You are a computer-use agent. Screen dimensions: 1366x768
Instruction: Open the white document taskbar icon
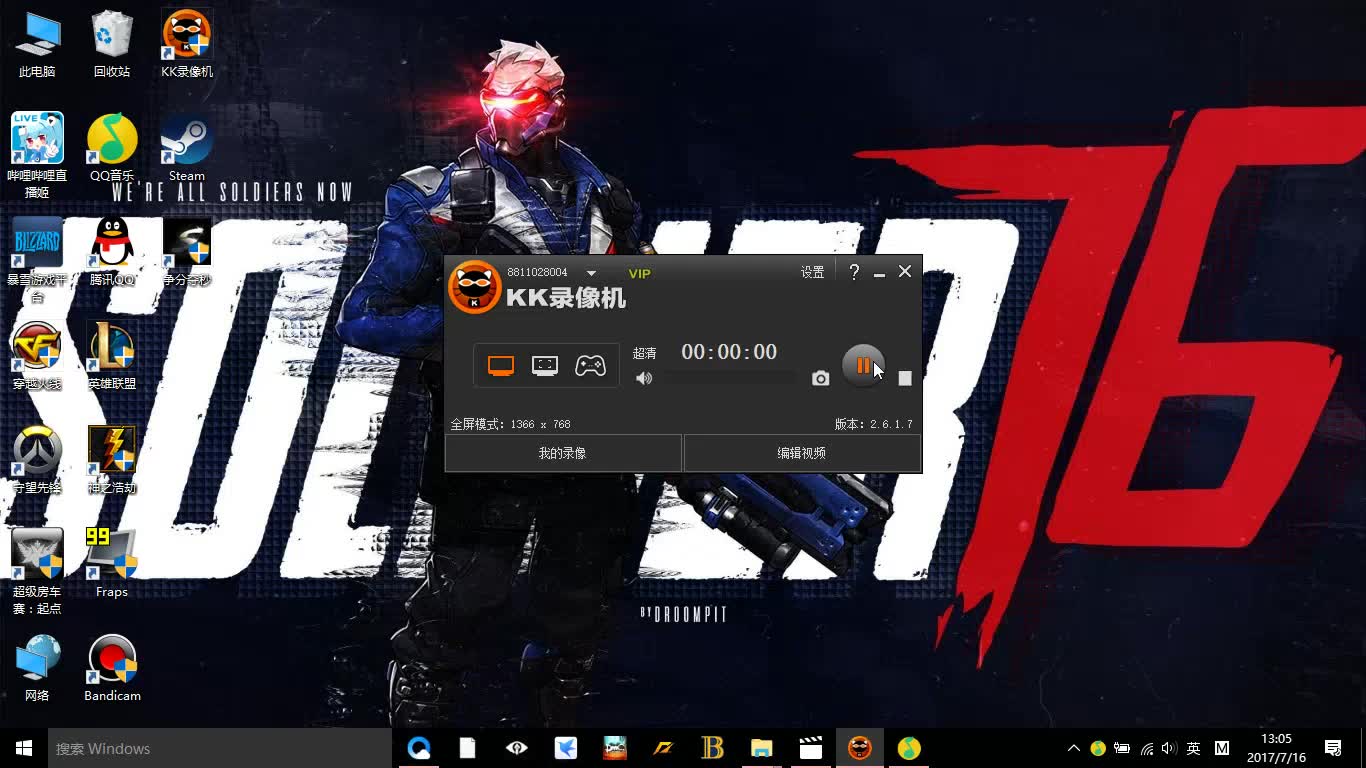click(467, 748)
